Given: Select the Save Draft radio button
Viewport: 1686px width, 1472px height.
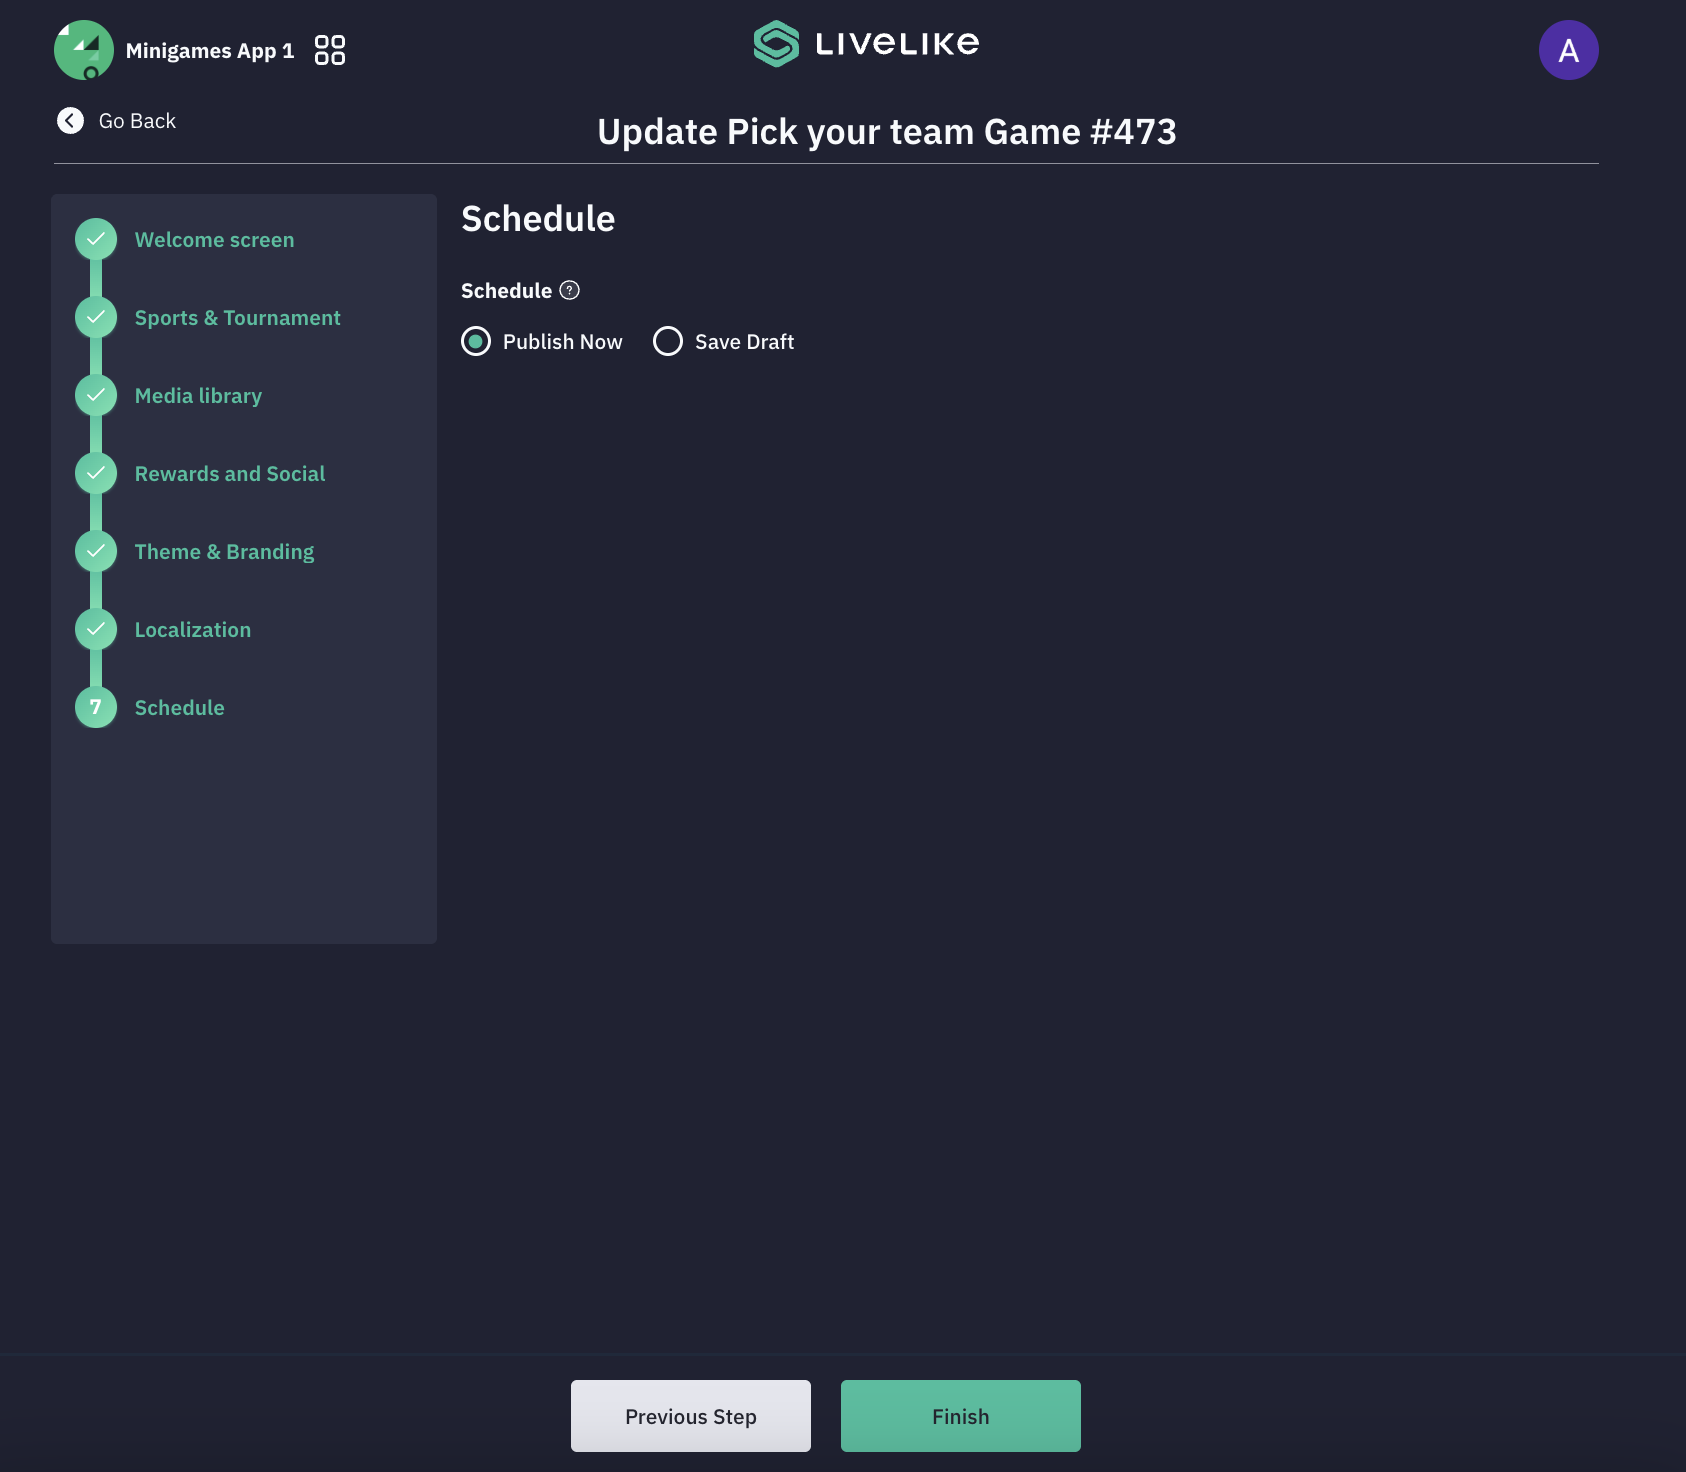Looking at the screenshot, I should point(668,341).
